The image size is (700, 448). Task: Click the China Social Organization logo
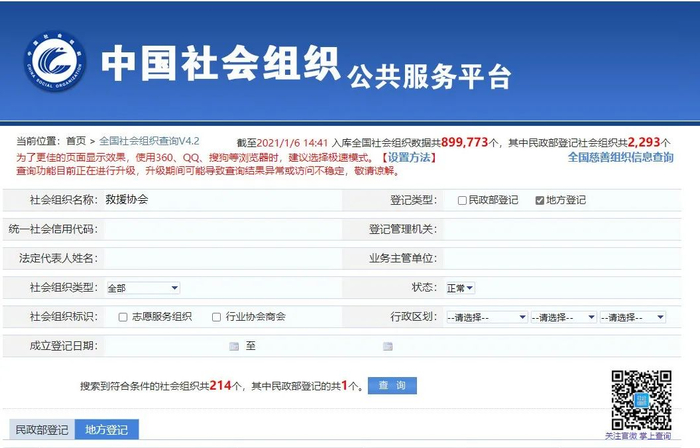pos(55,61)
